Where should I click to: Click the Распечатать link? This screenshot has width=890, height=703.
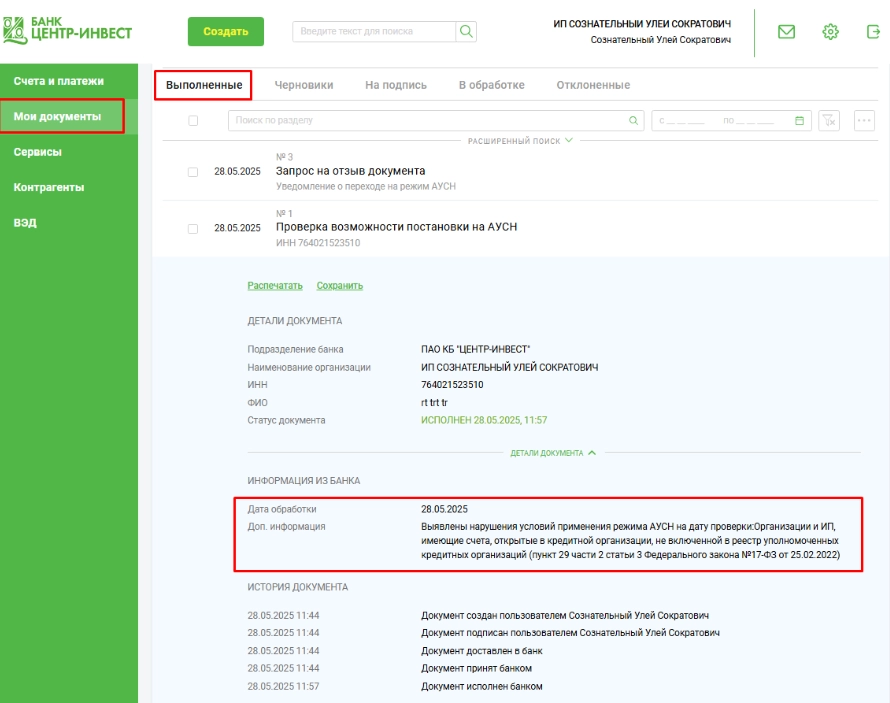pos(275,286)
